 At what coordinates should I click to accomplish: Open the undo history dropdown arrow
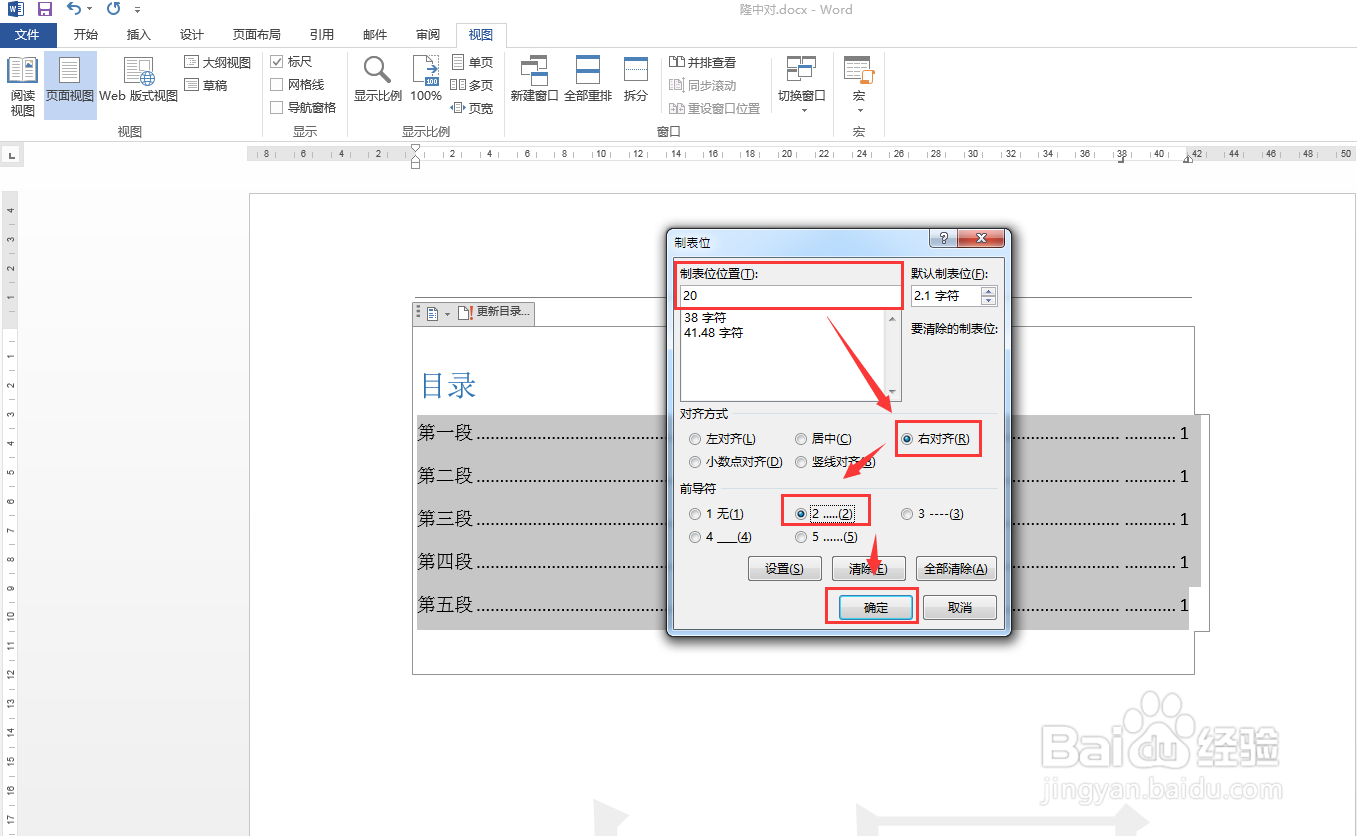click(x=89, y=9)
